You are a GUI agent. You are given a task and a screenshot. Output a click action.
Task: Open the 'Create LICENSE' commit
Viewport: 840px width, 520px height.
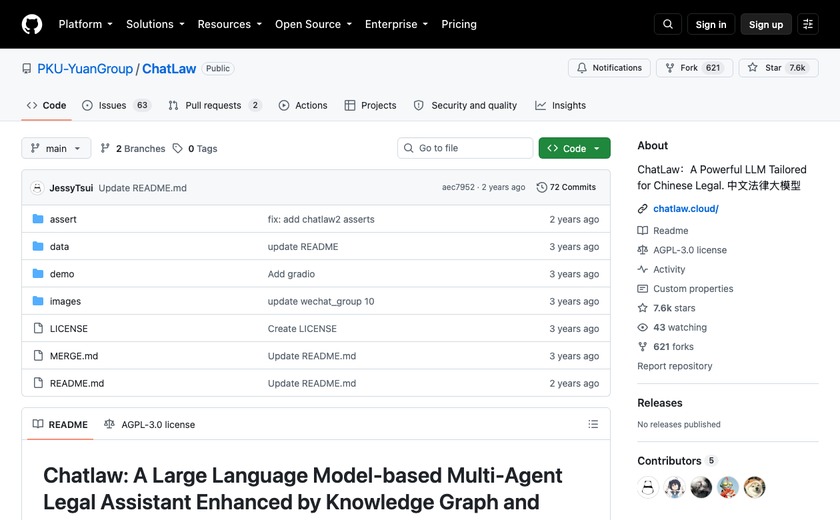(x=302, y=328)
